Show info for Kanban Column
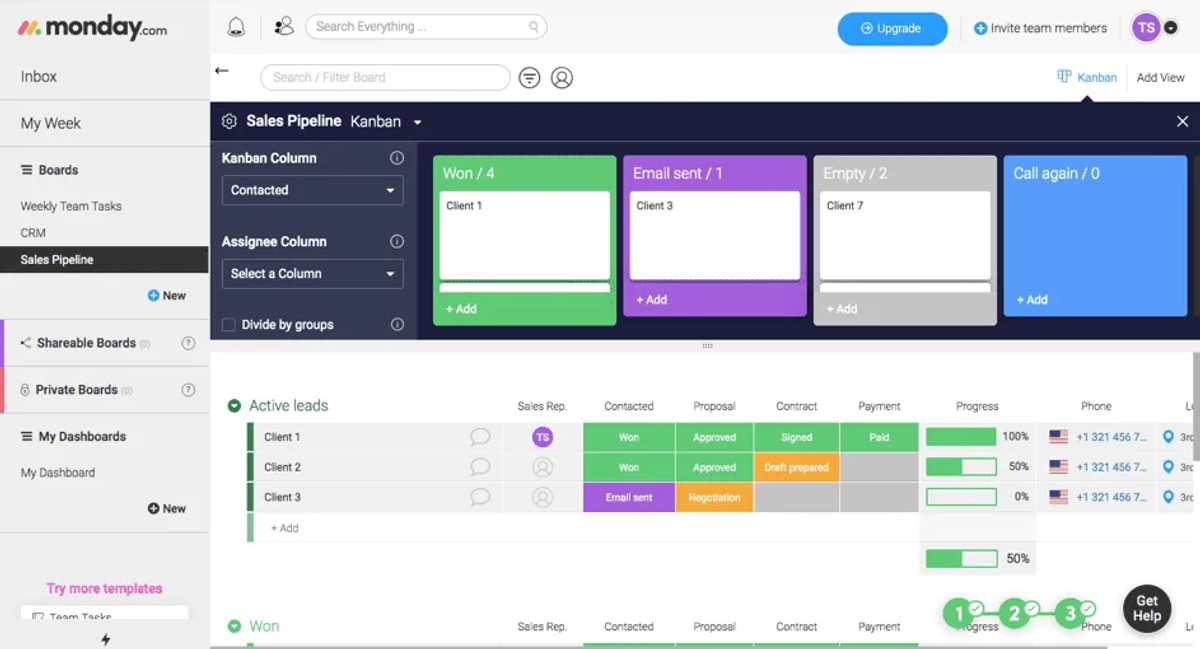The width and height of the screenshot is (1200, 649). coord(397,158)
